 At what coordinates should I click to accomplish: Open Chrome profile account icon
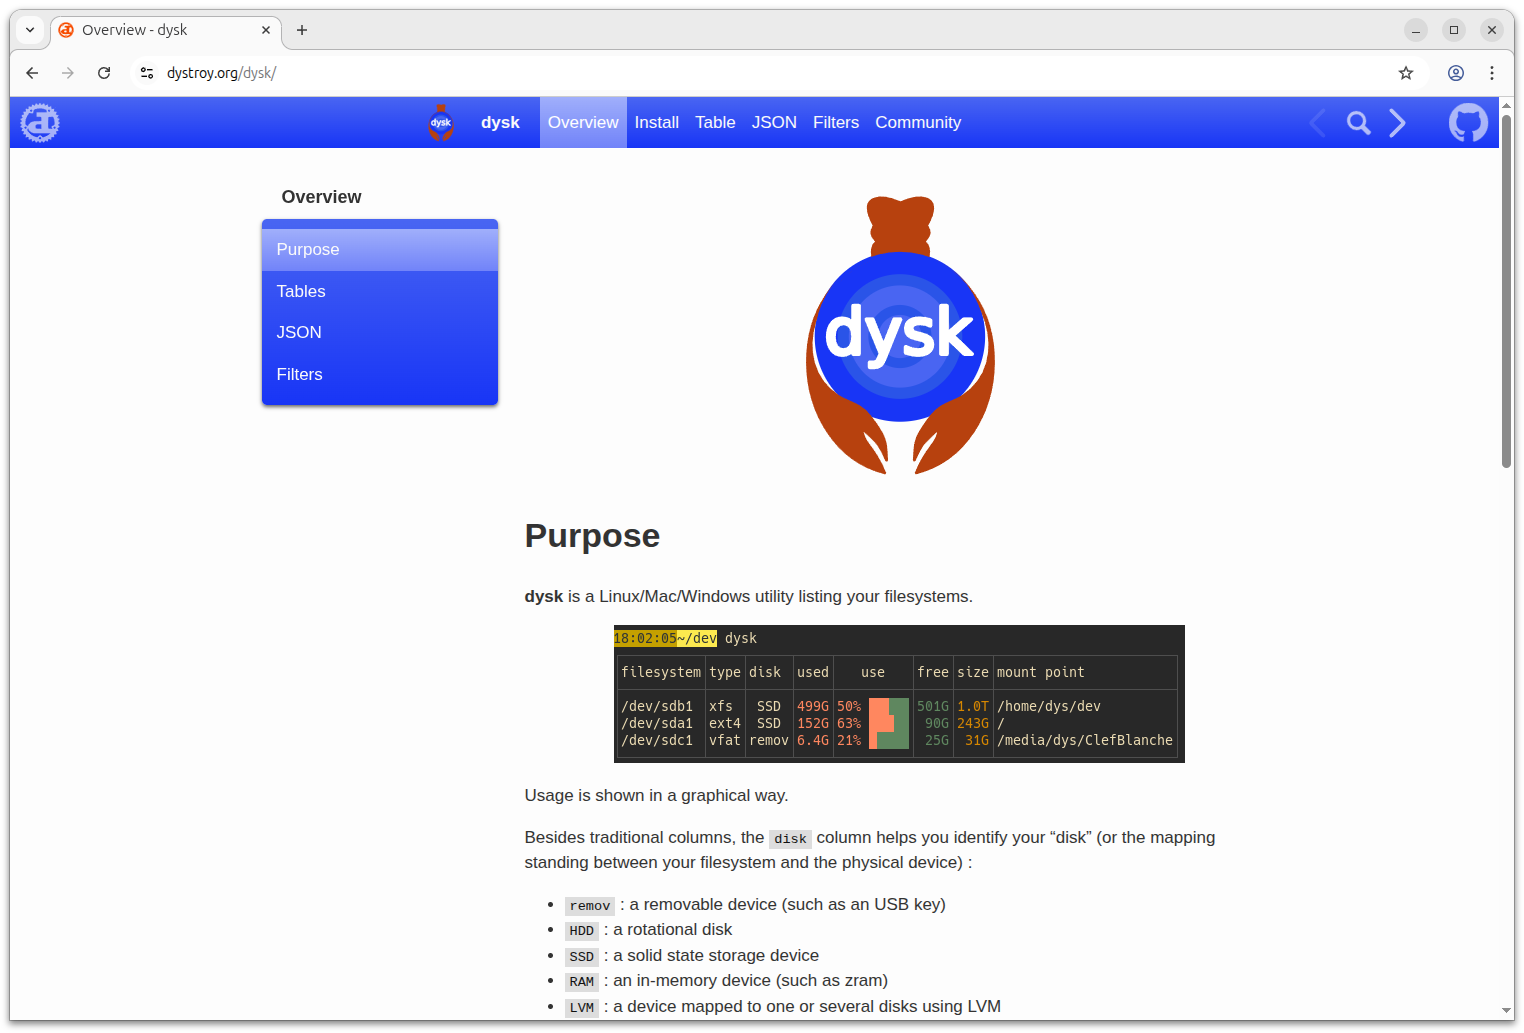1456,73
